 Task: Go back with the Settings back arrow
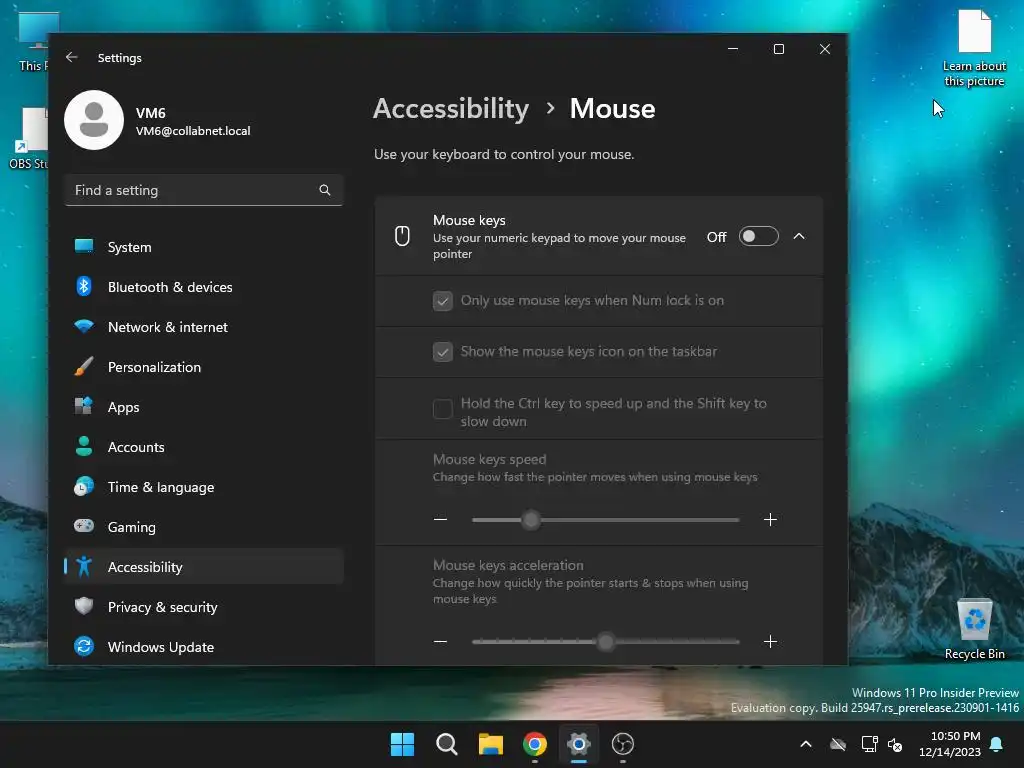click(72, 57)
